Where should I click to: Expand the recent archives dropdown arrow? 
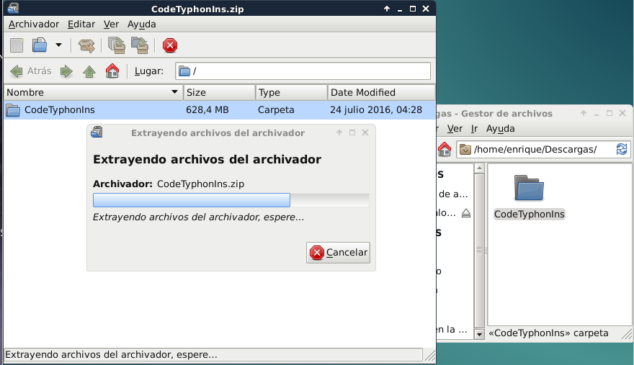59,45
